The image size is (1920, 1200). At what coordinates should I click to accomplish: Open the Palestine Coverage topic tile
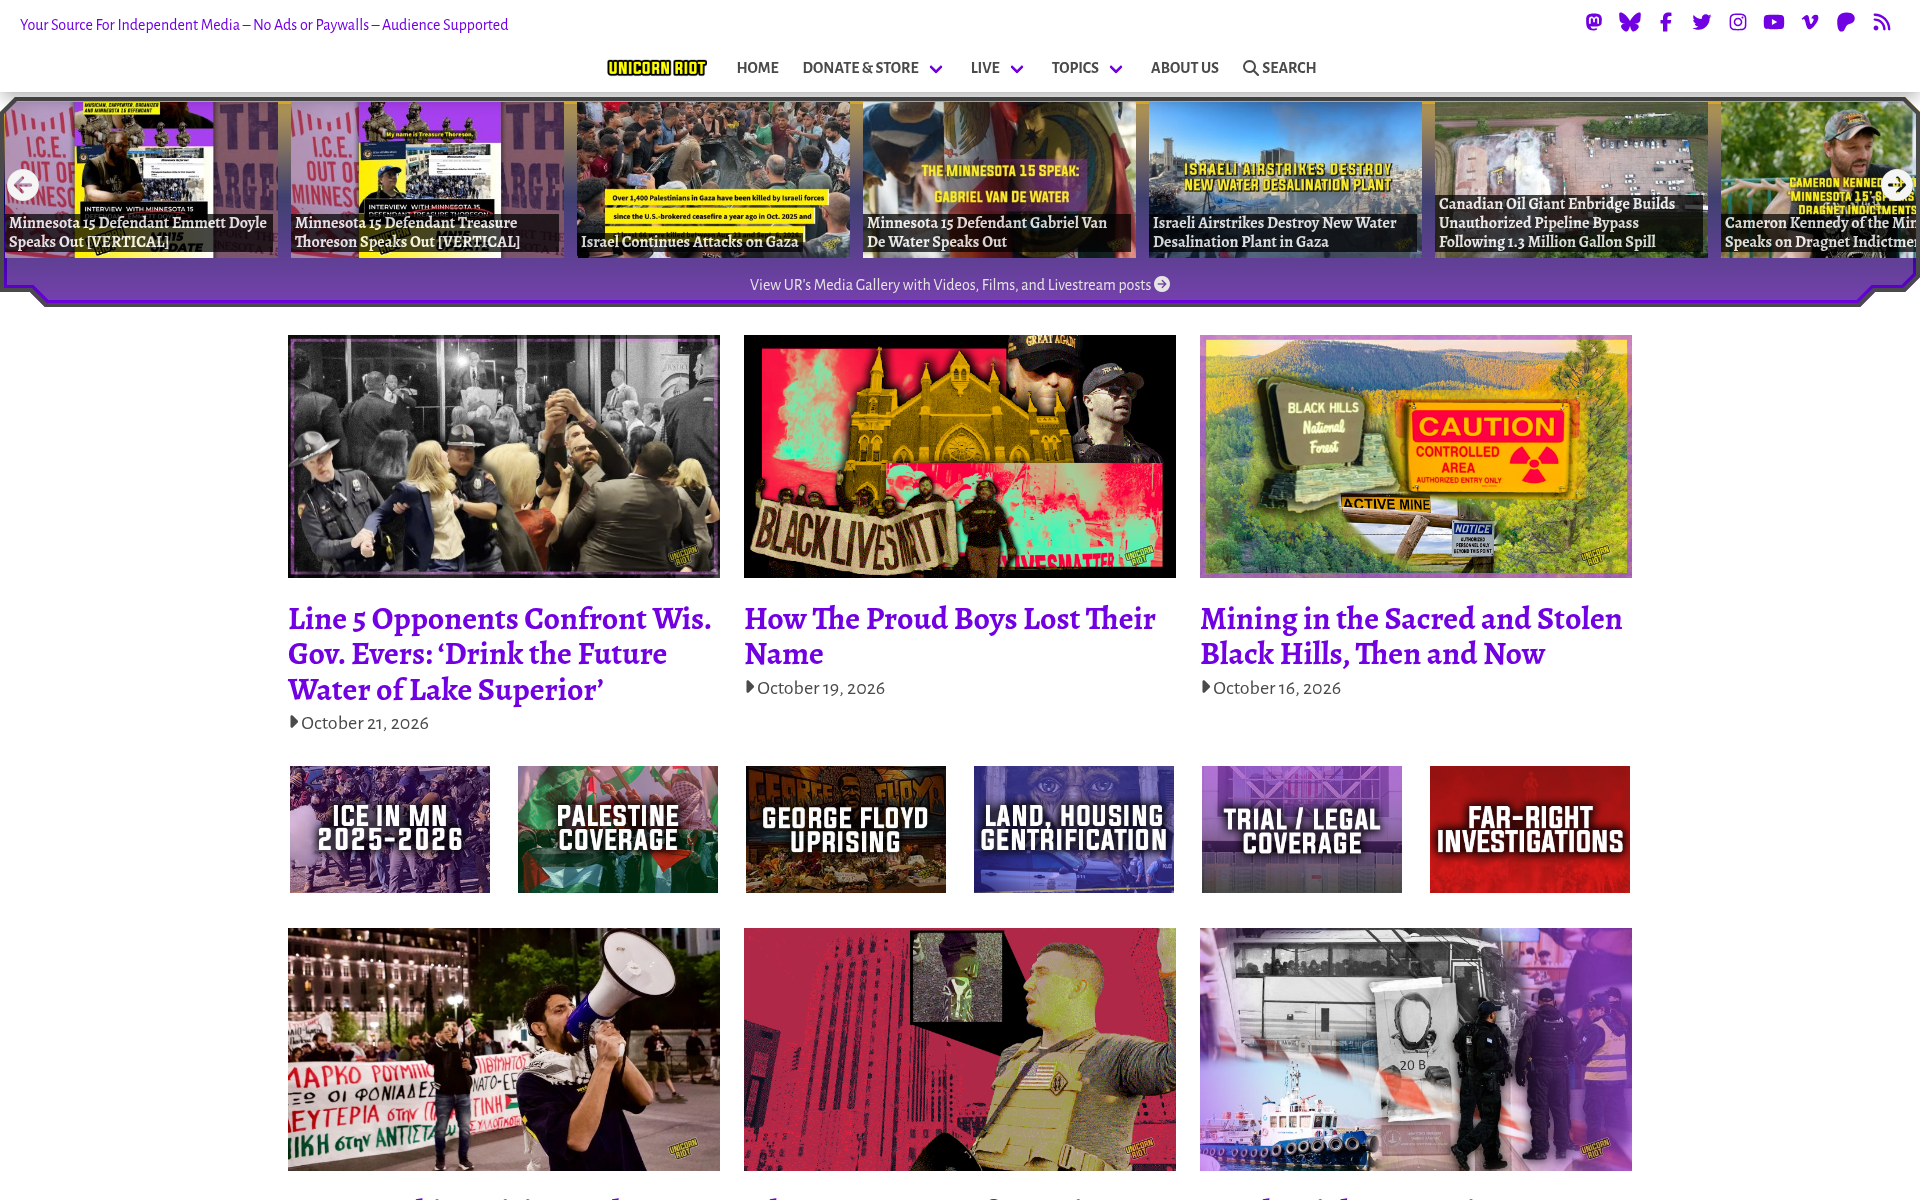618,829
